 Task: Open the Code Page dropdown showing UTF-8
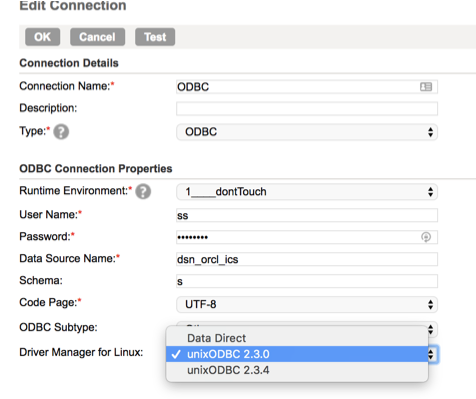pyautogui.click(x=307, y=304)
